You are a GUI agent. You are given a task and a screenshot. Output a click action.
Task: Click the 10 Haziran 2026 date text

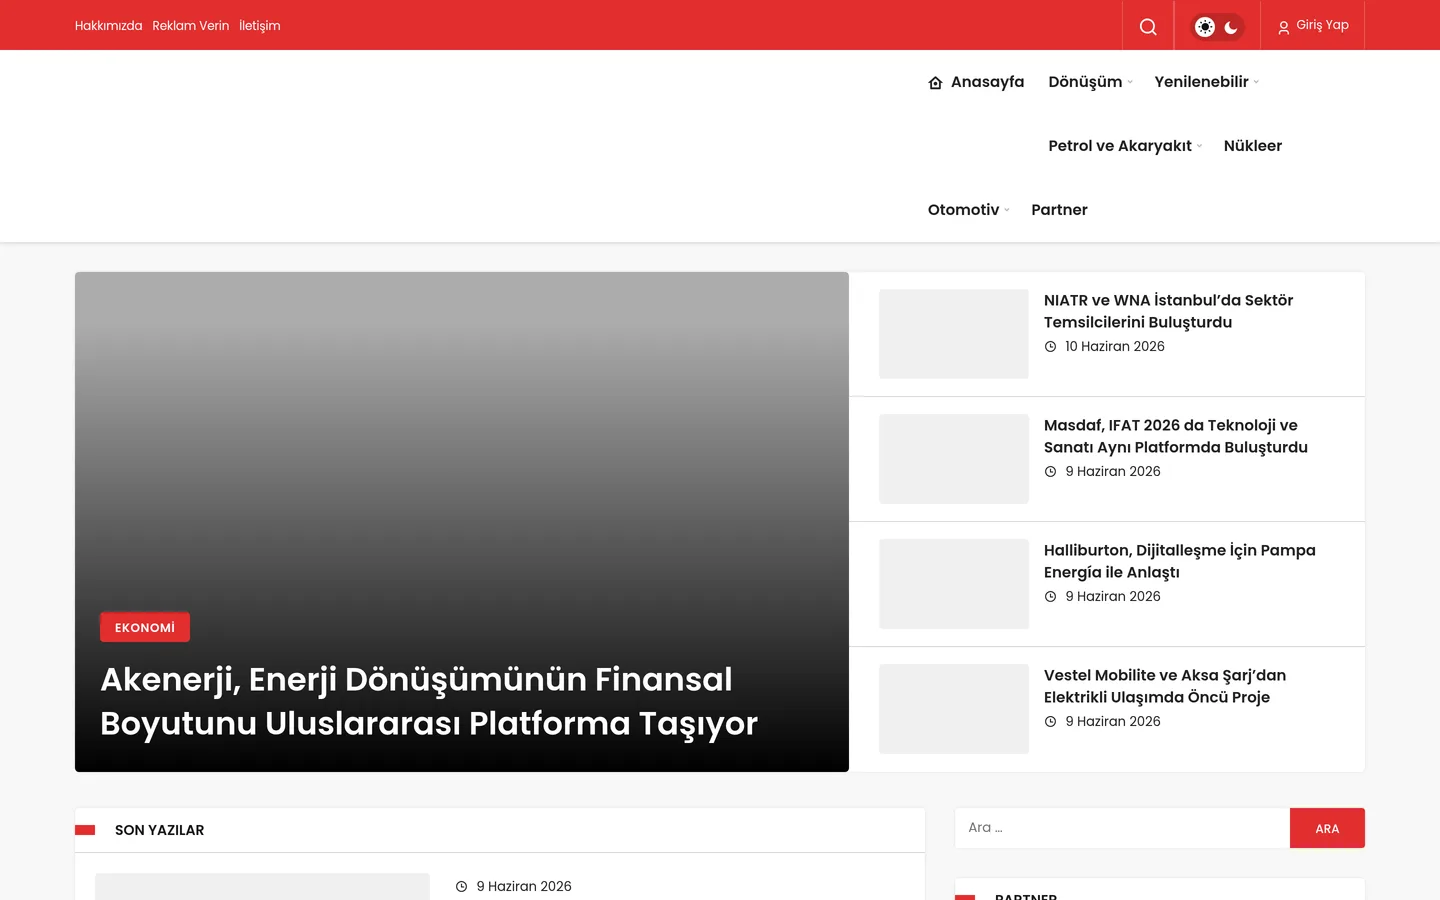click(1115, 347)
